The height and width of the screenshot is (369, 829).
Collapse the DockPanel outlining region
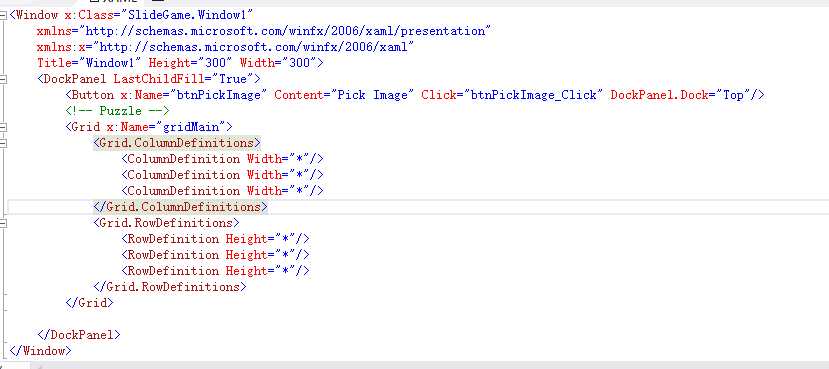(3, 79)
